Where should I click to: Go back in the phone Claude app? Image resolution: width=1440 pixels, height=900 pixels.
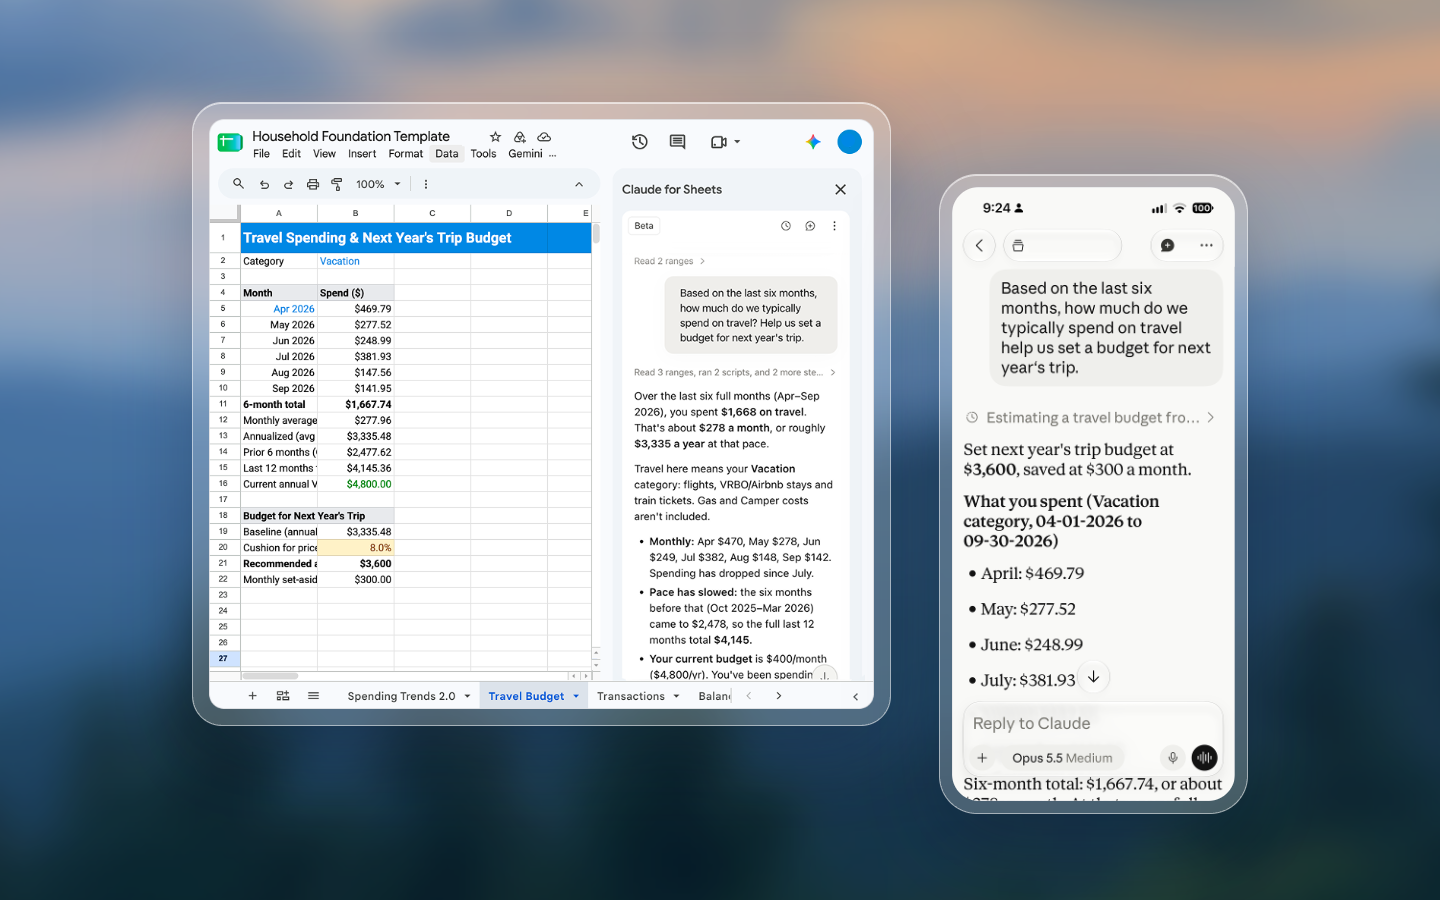click(x=979, y=246)
